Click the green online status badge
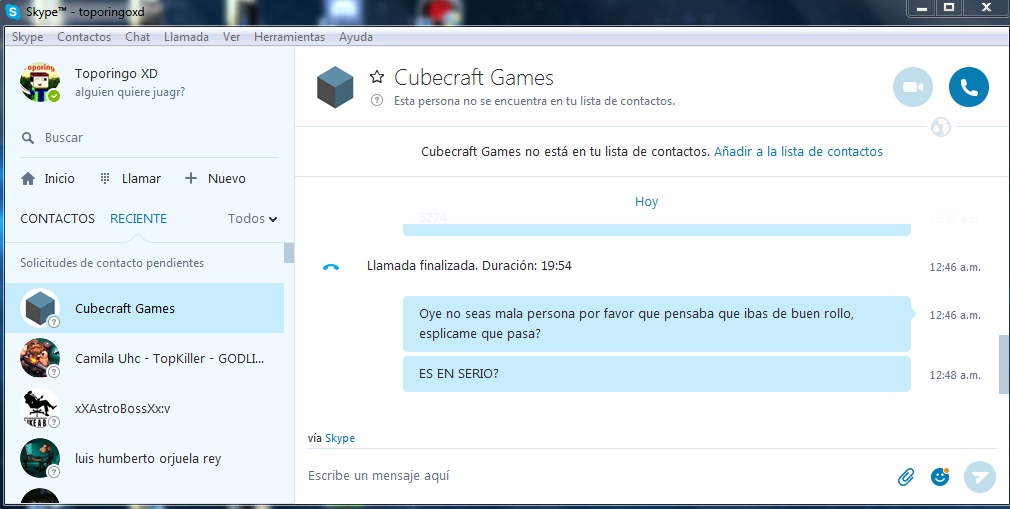The image size is (1010, 509). point(54,96)
